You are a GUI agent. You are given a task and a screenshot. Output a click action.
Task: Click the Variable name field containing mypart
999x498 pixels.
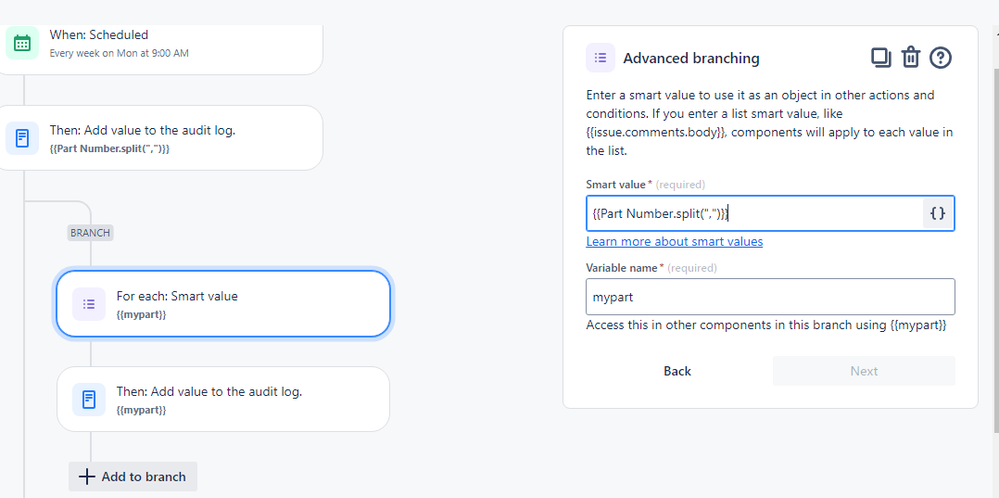coord(770,297)
